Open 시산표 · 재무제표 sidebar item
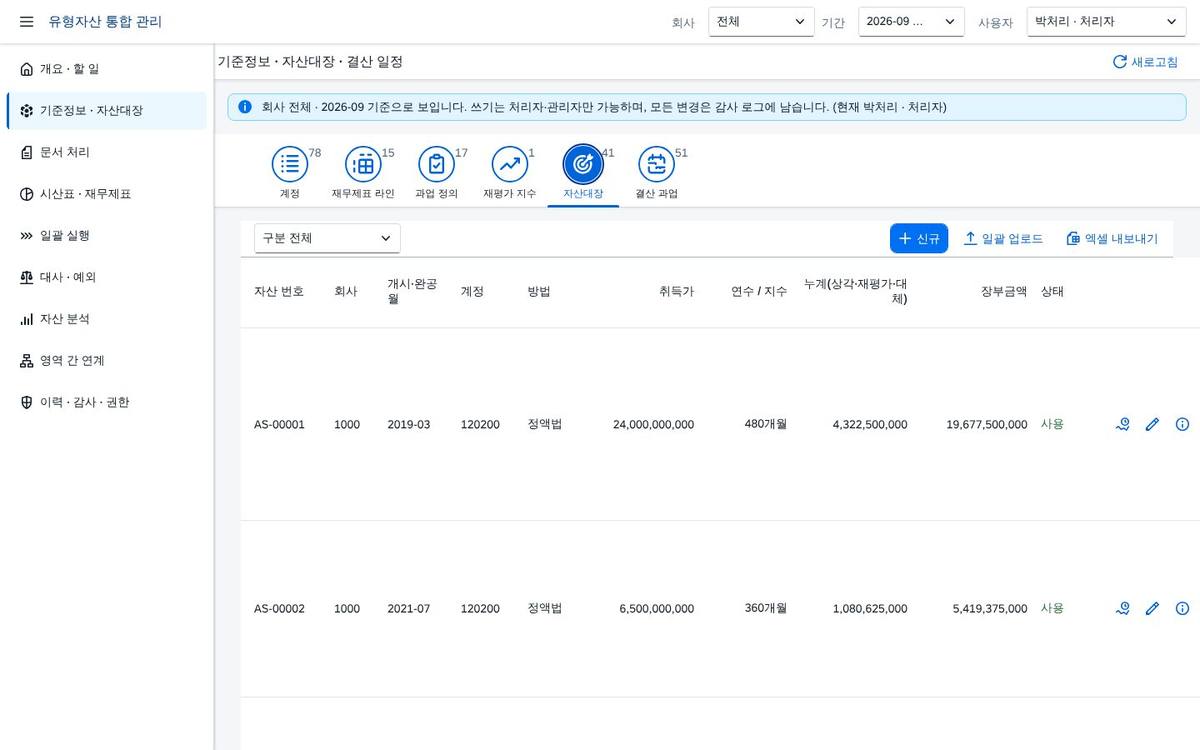Image resolution: width=1200 pixels, height=750 pixels. (107, 194)
